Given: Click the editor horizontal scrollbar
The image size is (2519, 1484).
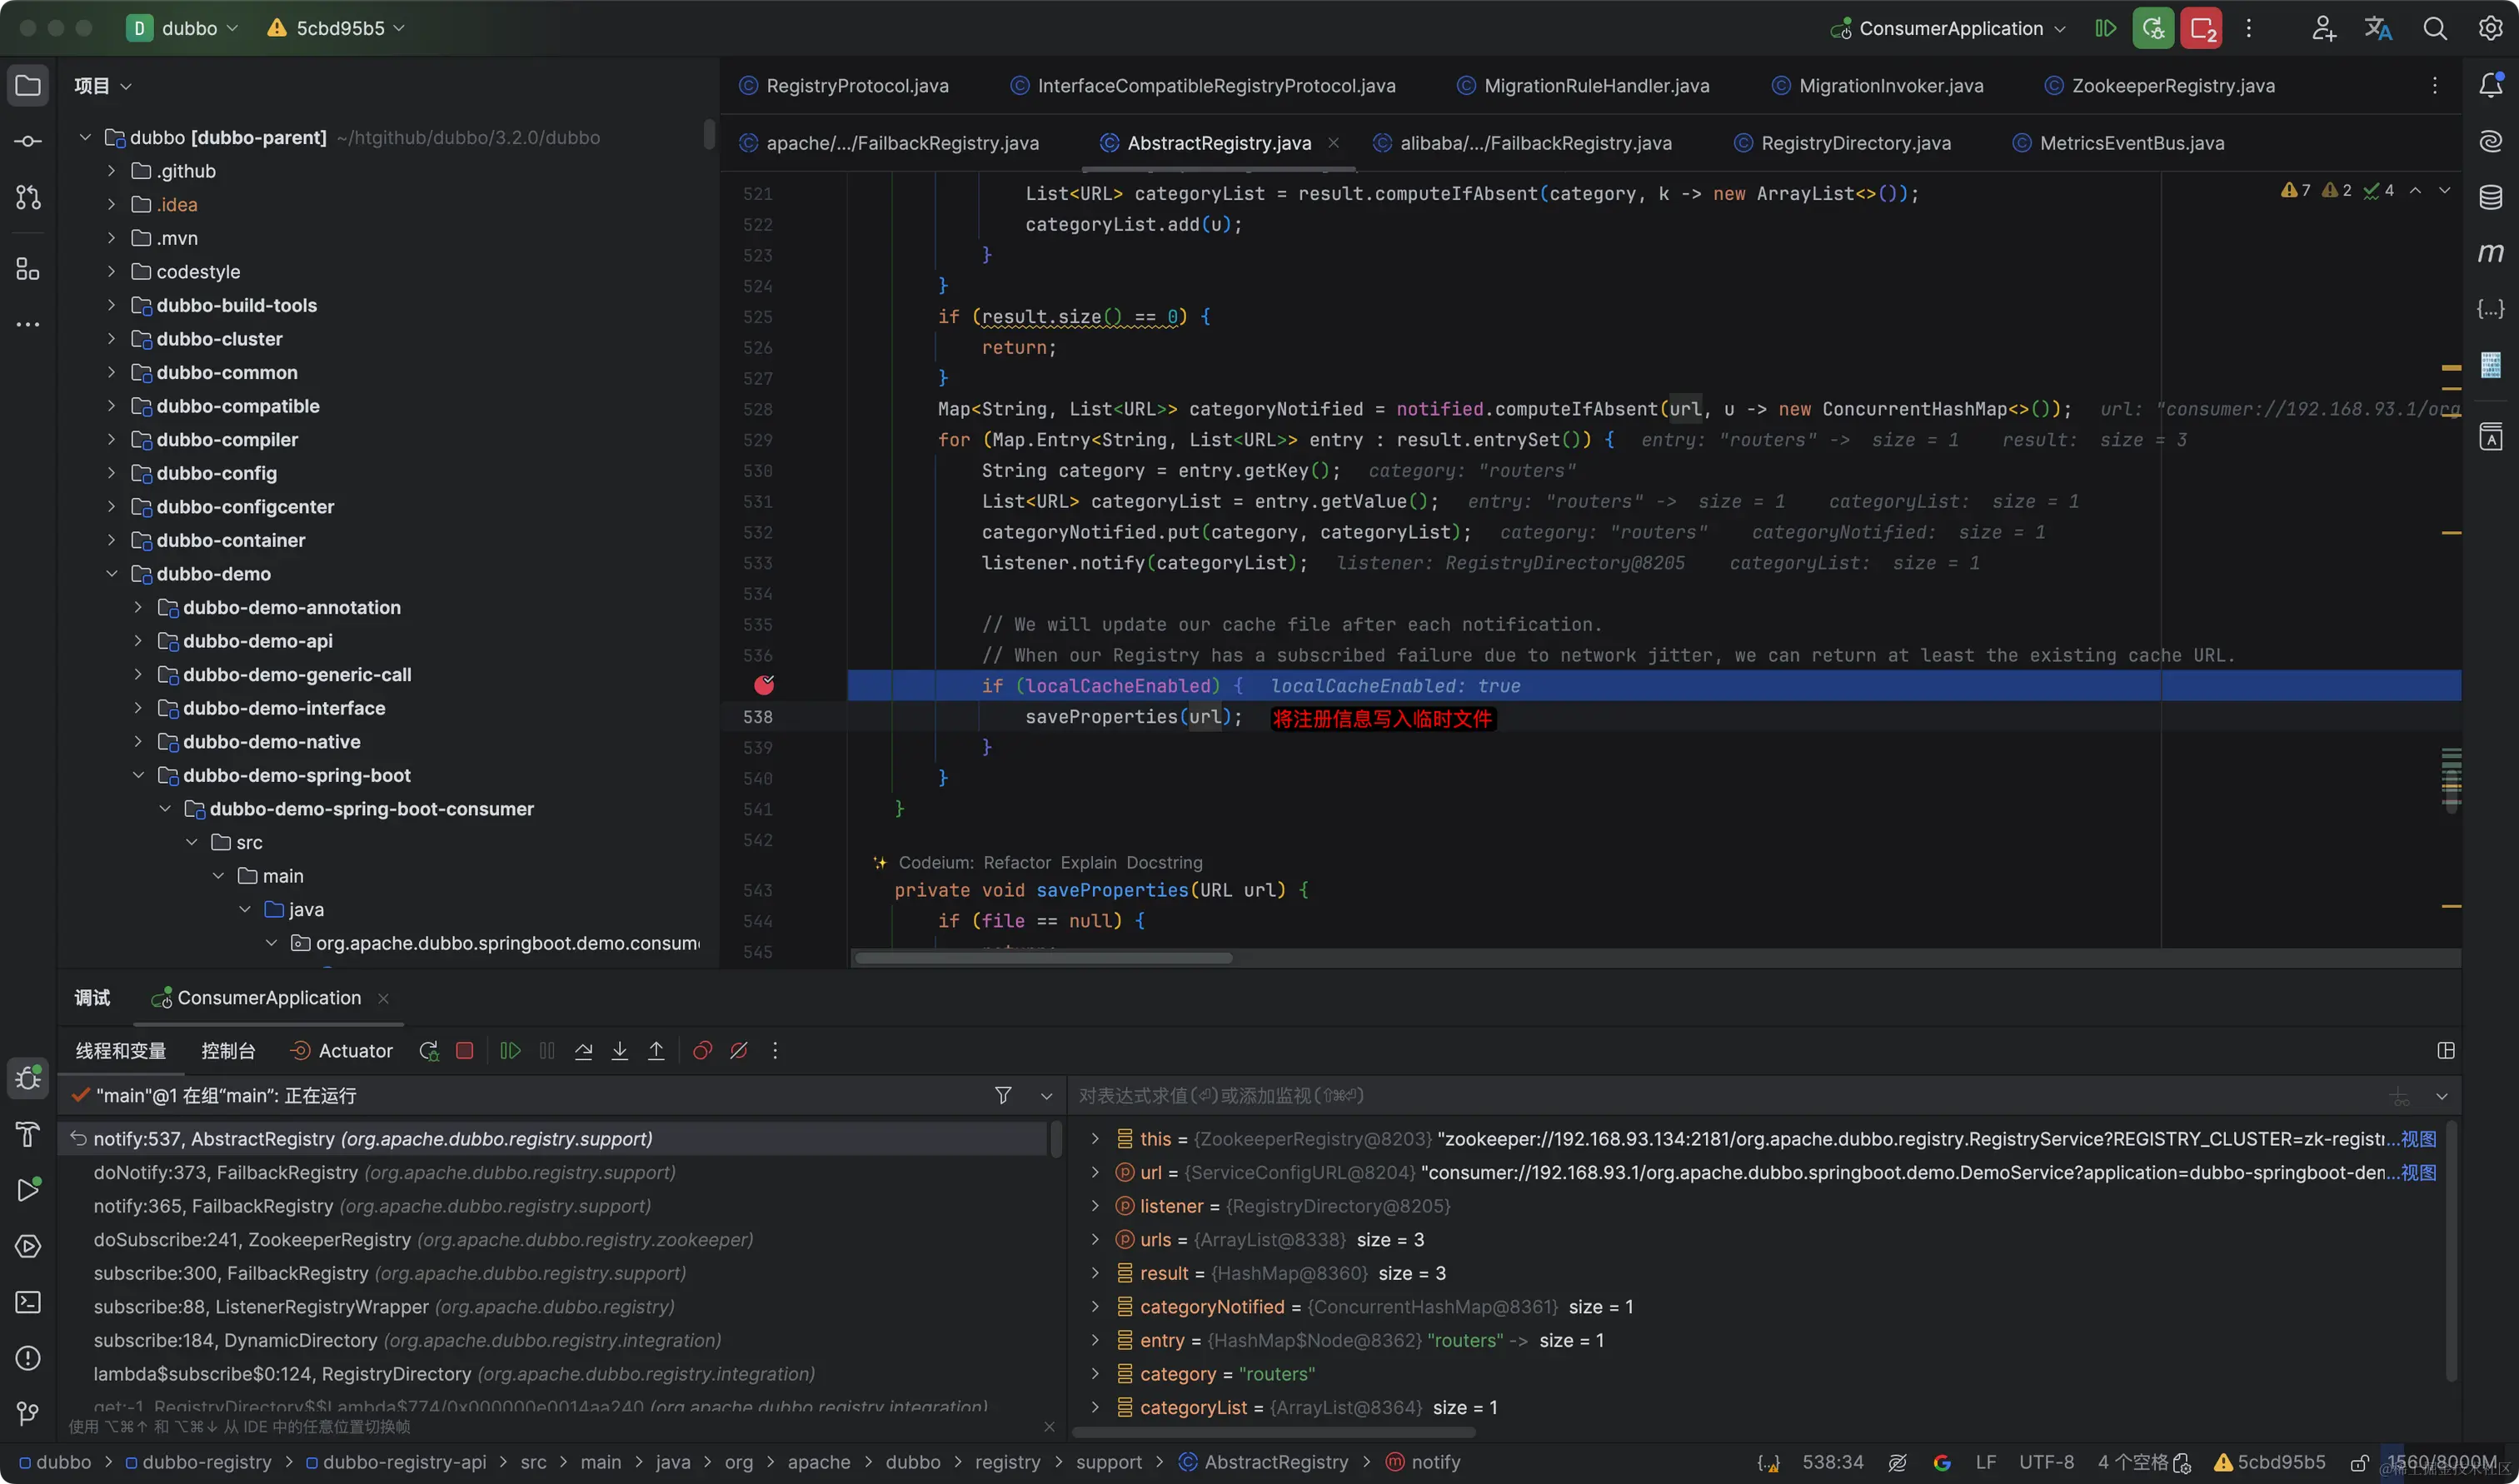Looking at the screenshot, I should pos(1043,959).
